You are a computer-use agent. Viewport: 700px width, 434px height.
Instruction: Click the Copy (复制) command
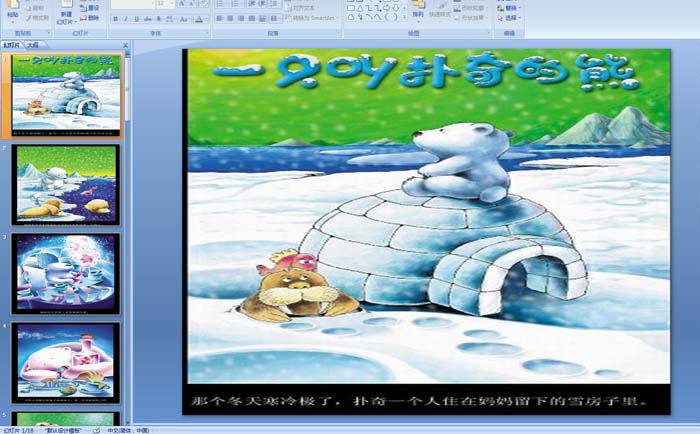click(37, 8)
